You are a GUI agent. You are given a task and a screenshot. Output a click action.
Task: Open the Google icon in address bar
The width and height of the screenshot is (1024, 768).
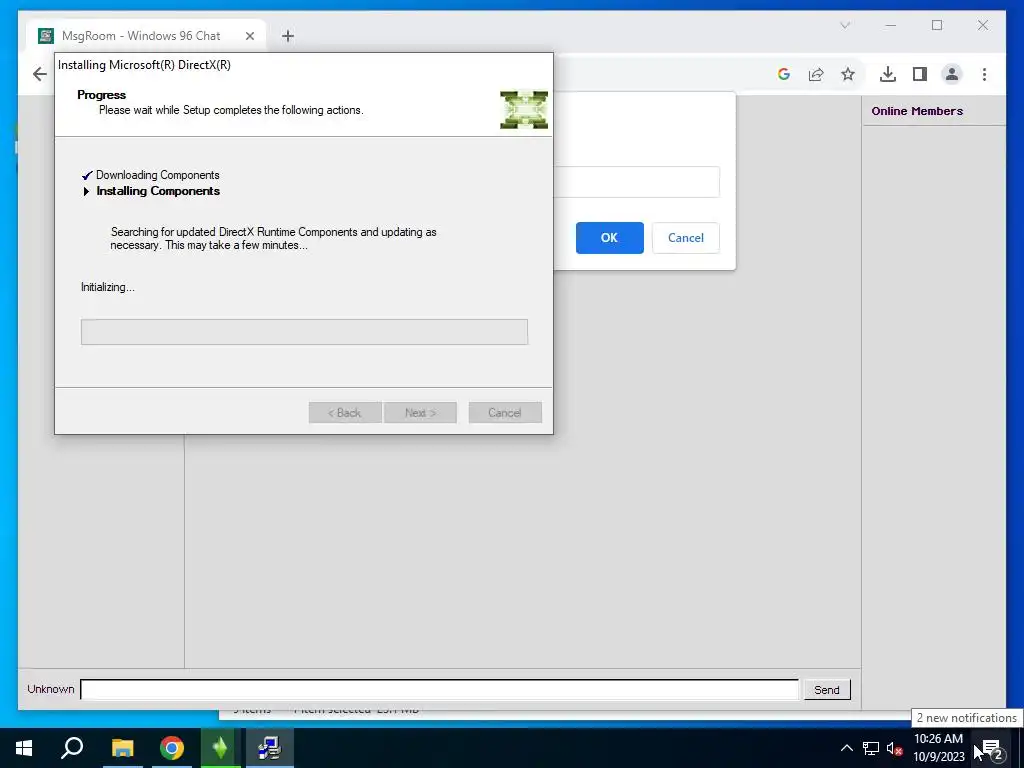pyautogui.click(x=784, y=74)
